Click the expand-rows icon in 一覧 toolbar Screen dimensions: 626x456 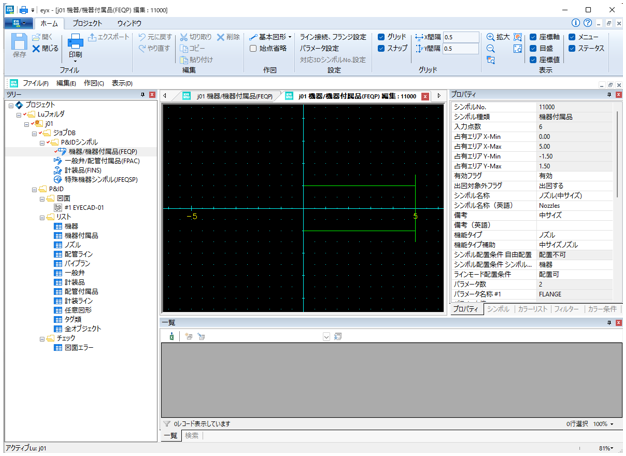(189, 337)
